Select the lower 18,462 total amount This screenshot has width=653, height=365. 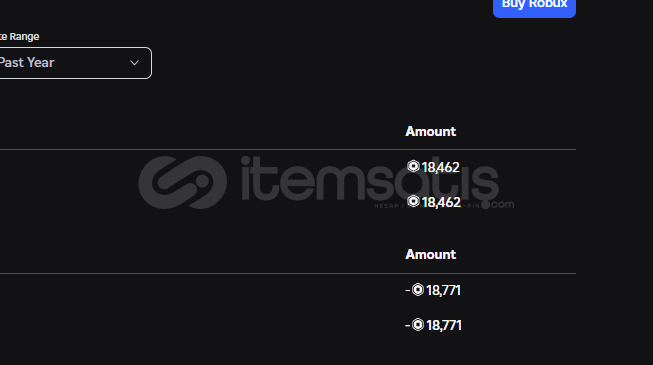[x=441, y=202]
